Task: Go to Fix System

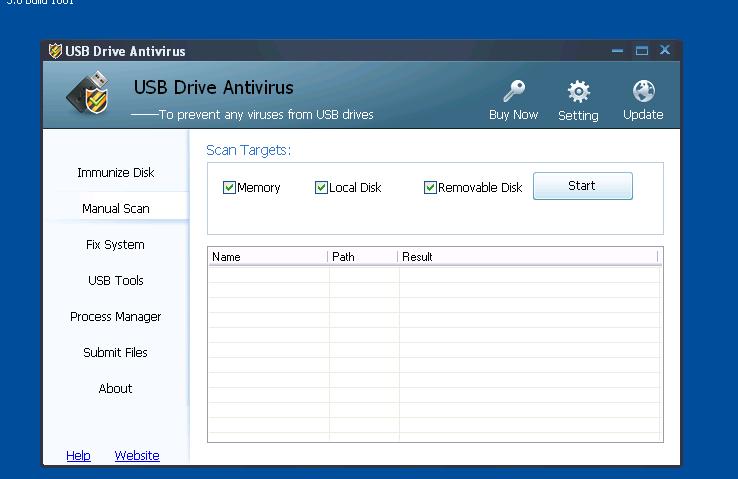Action: (115, 245)
